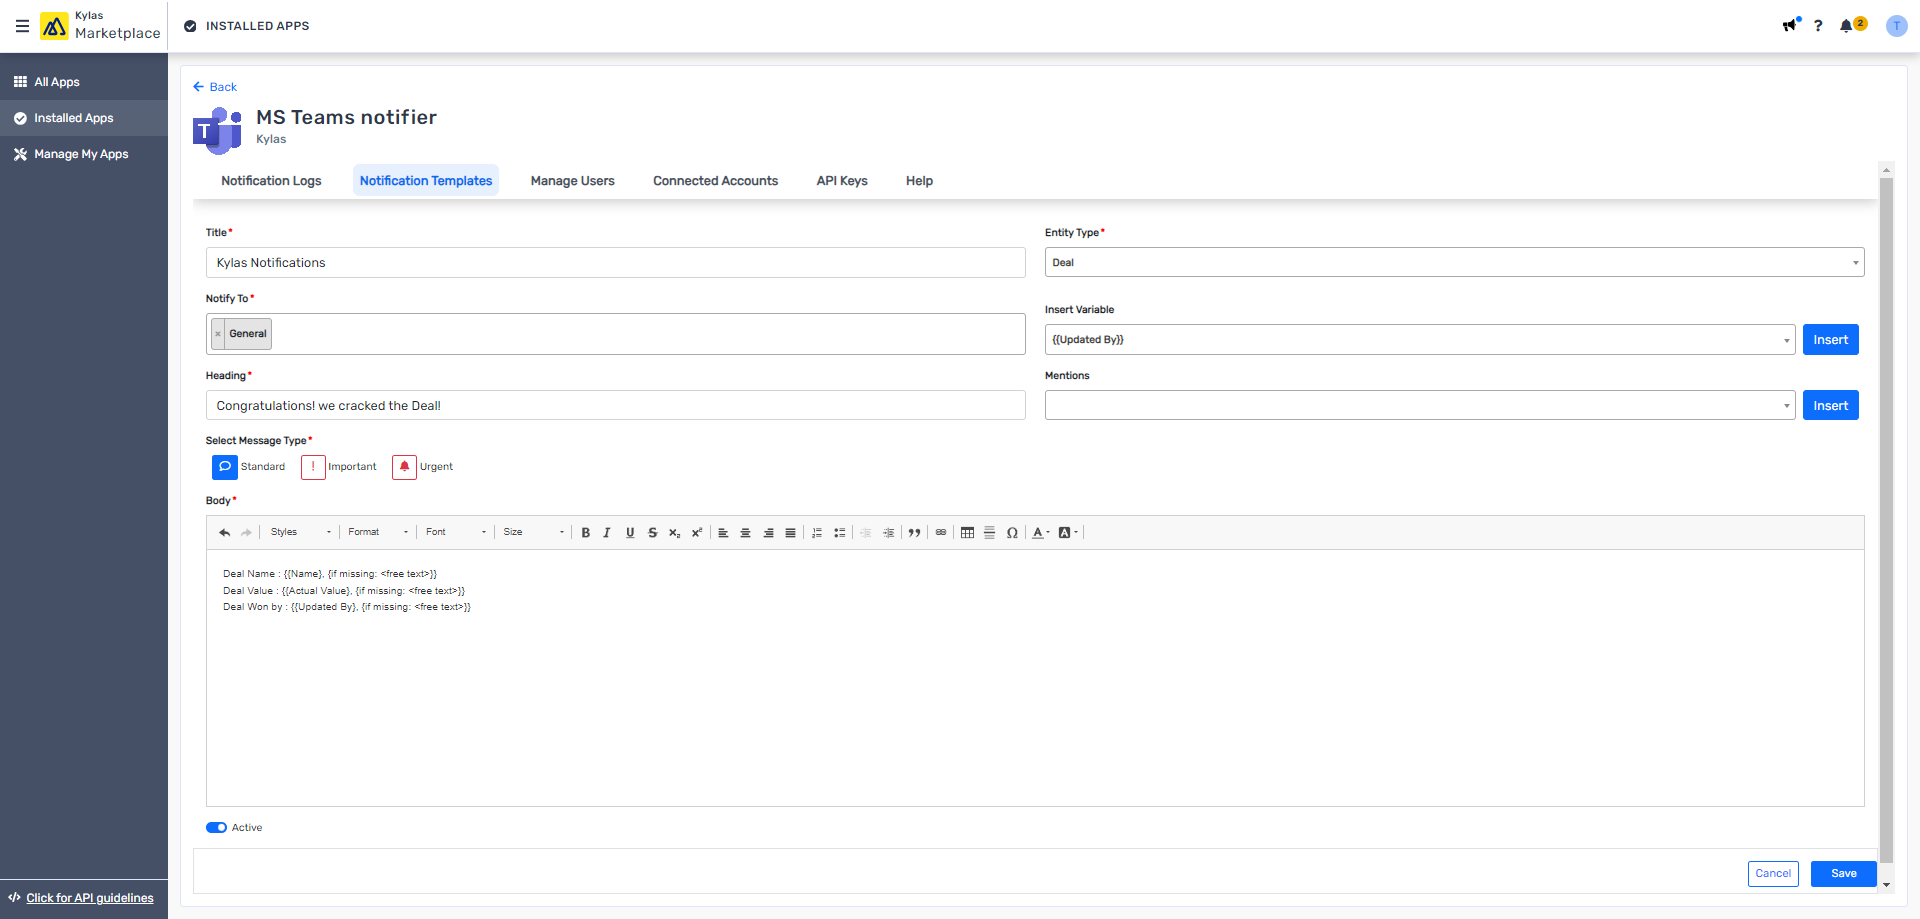The width and height of the screenshot is (1920, 919).
Task: Open the Connected Accounts tab
Action: pyautogui.click(x=716, y=181)
